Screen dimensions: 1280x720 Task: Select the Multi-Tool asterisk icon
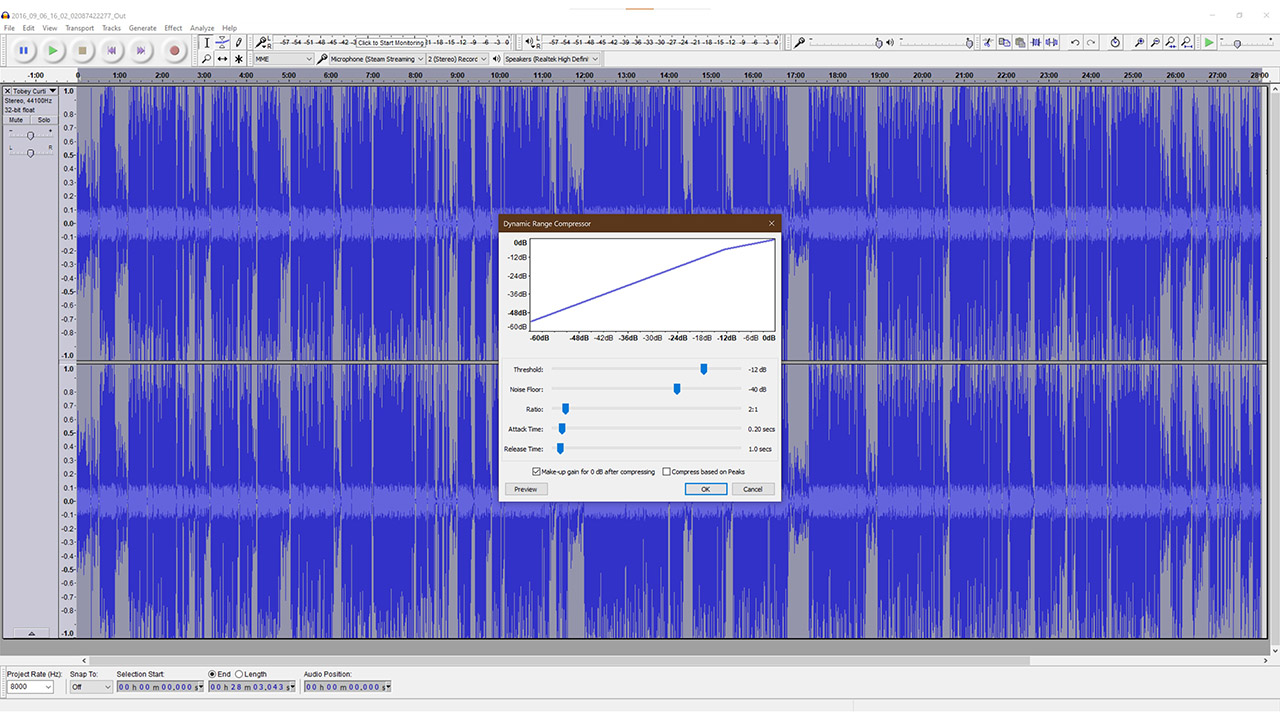[x=238, y=59]
